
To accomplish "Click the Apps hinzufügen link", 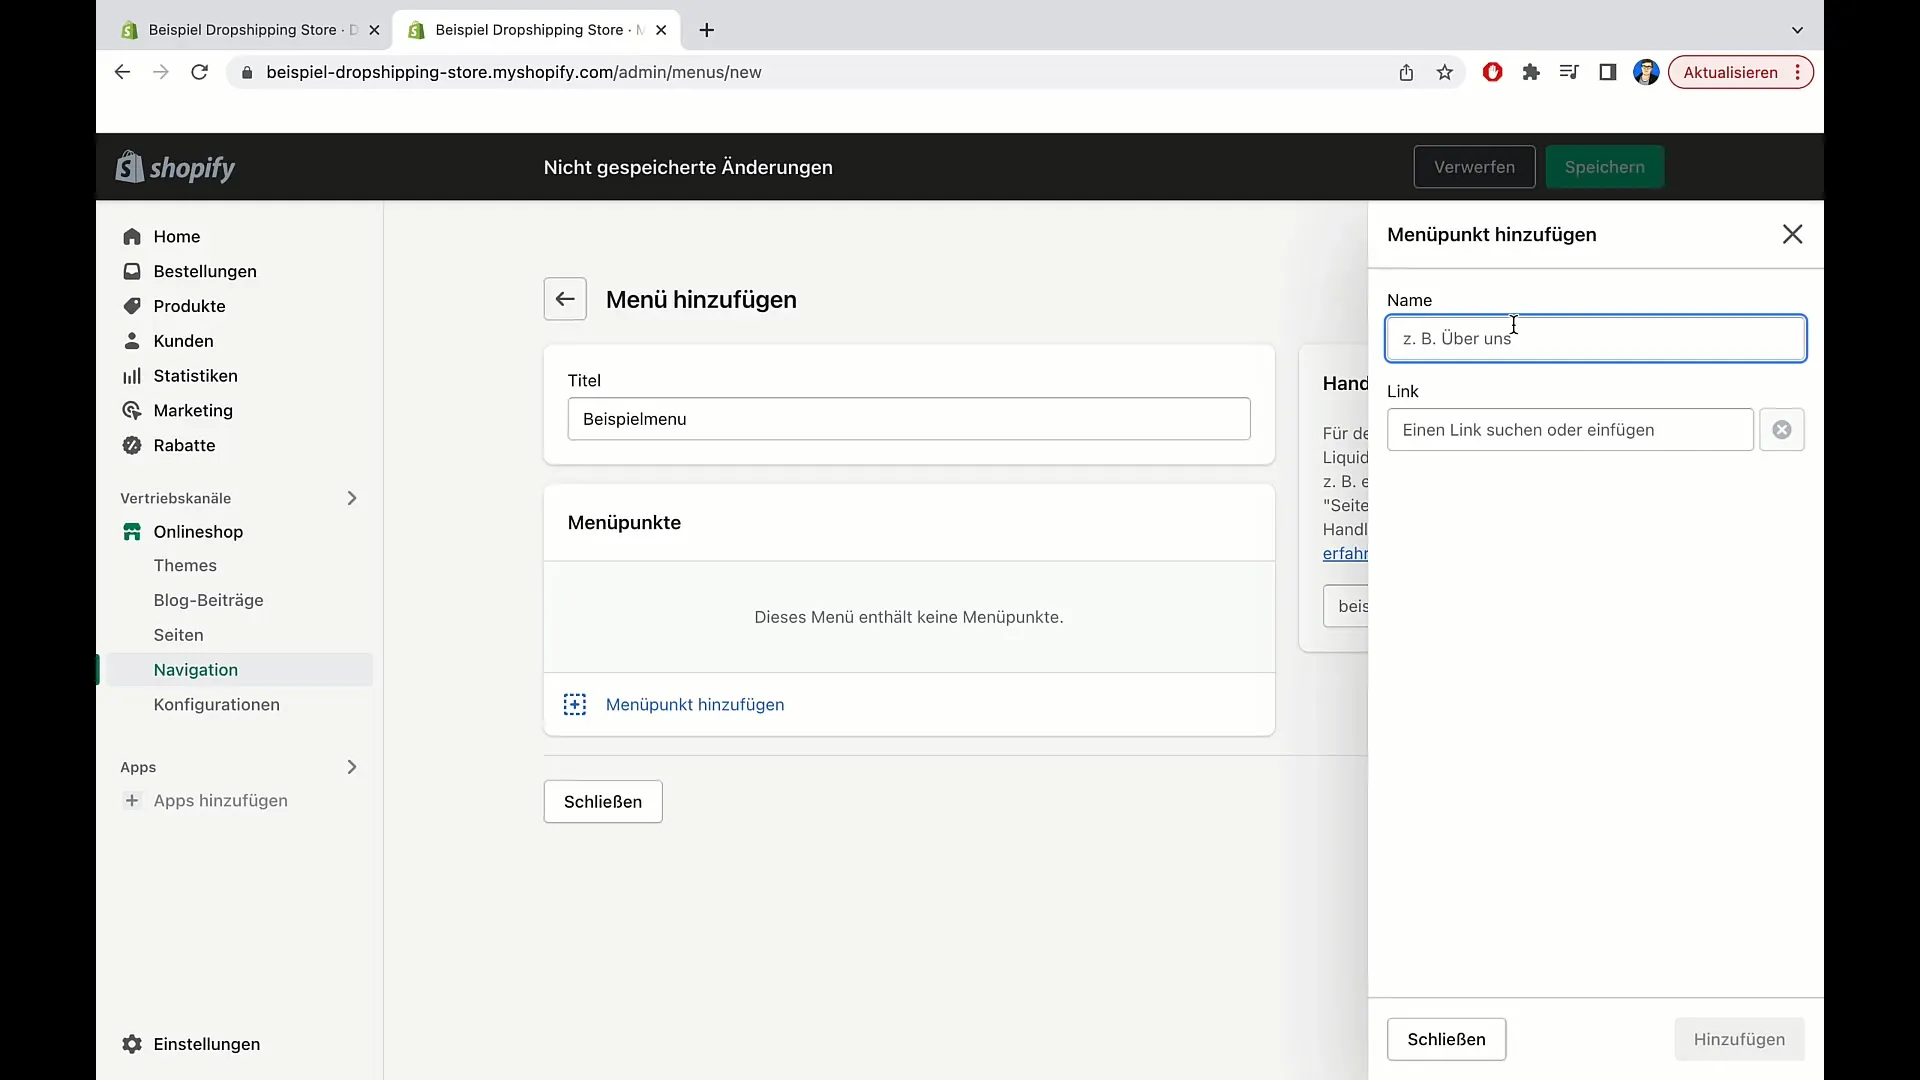I will click(x=221, y=800).
